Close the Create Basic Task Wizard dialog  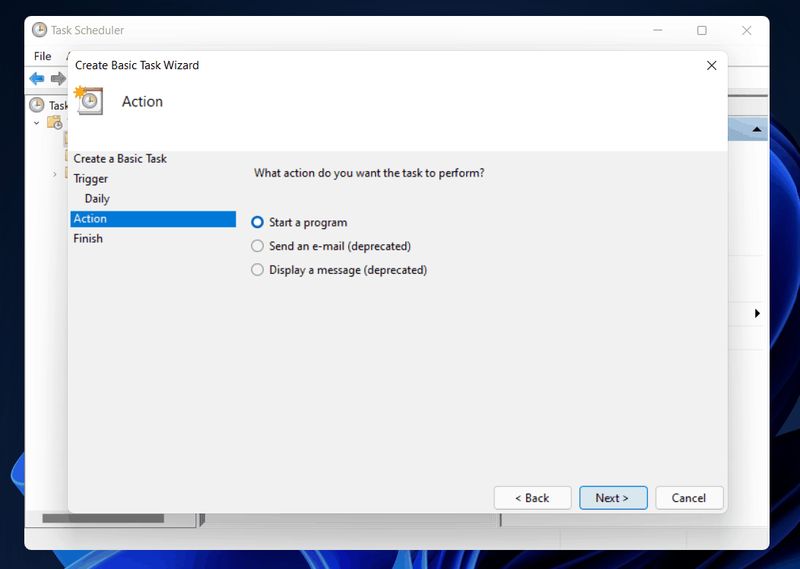click(711, 65)
